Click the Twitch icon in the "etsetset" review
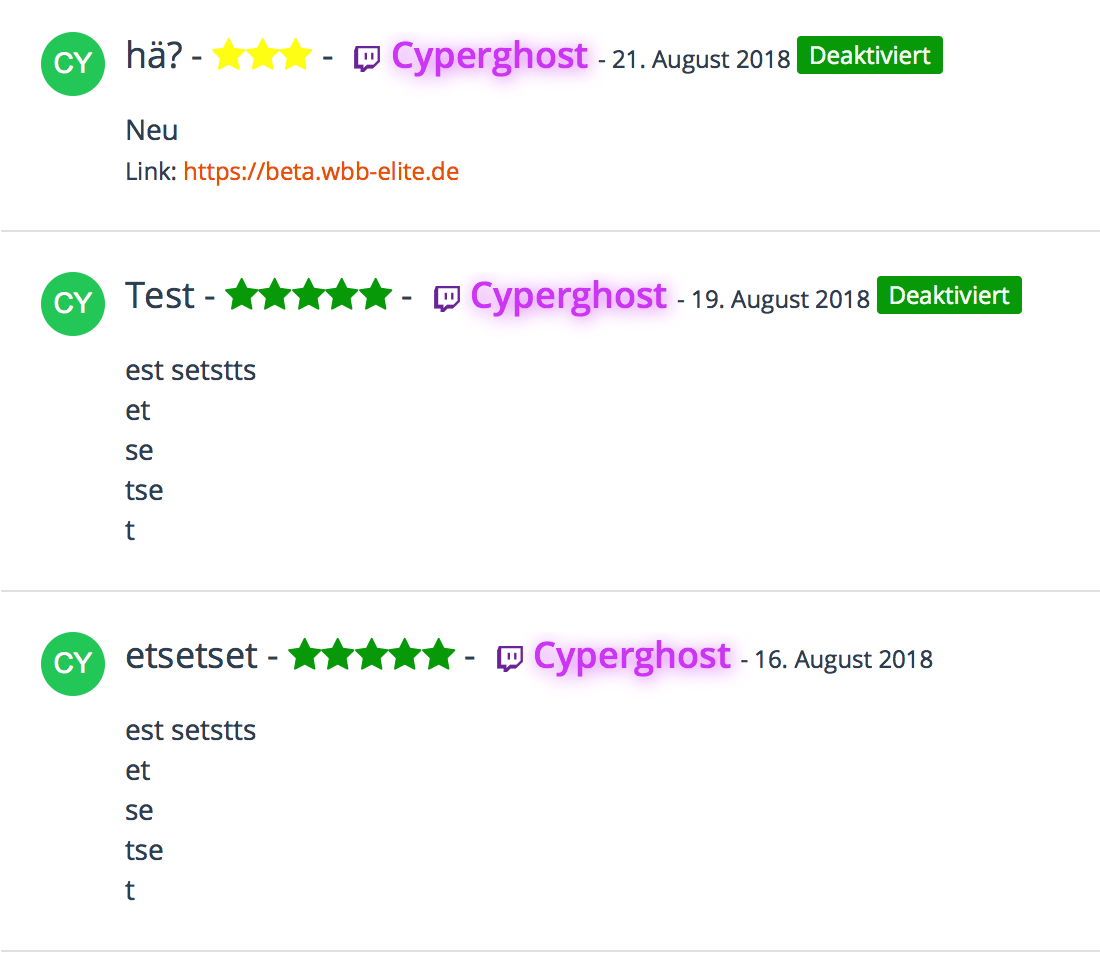The width and height of the screenshot is (1100, 958). point(510,658)
